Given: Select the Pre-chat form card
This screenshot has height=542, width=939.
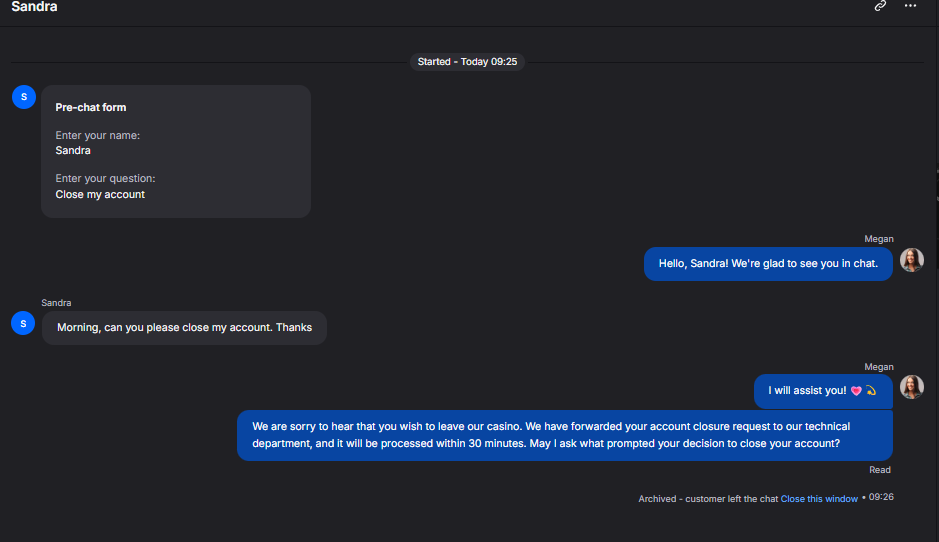Looking at the screenshot, I should (x=176, y=151).
